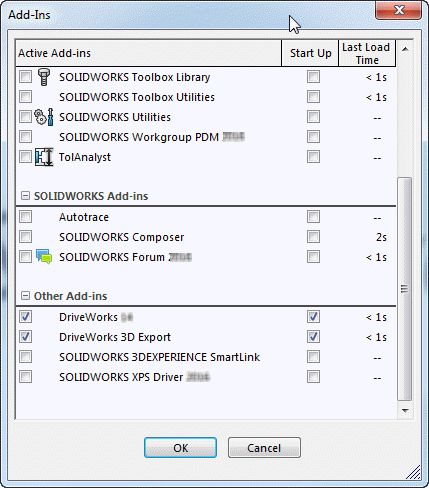This screenshot has height=488, width=429.
Task: Select the DriveWorks 3D Export row text
Action: click(x=115, y=337)
